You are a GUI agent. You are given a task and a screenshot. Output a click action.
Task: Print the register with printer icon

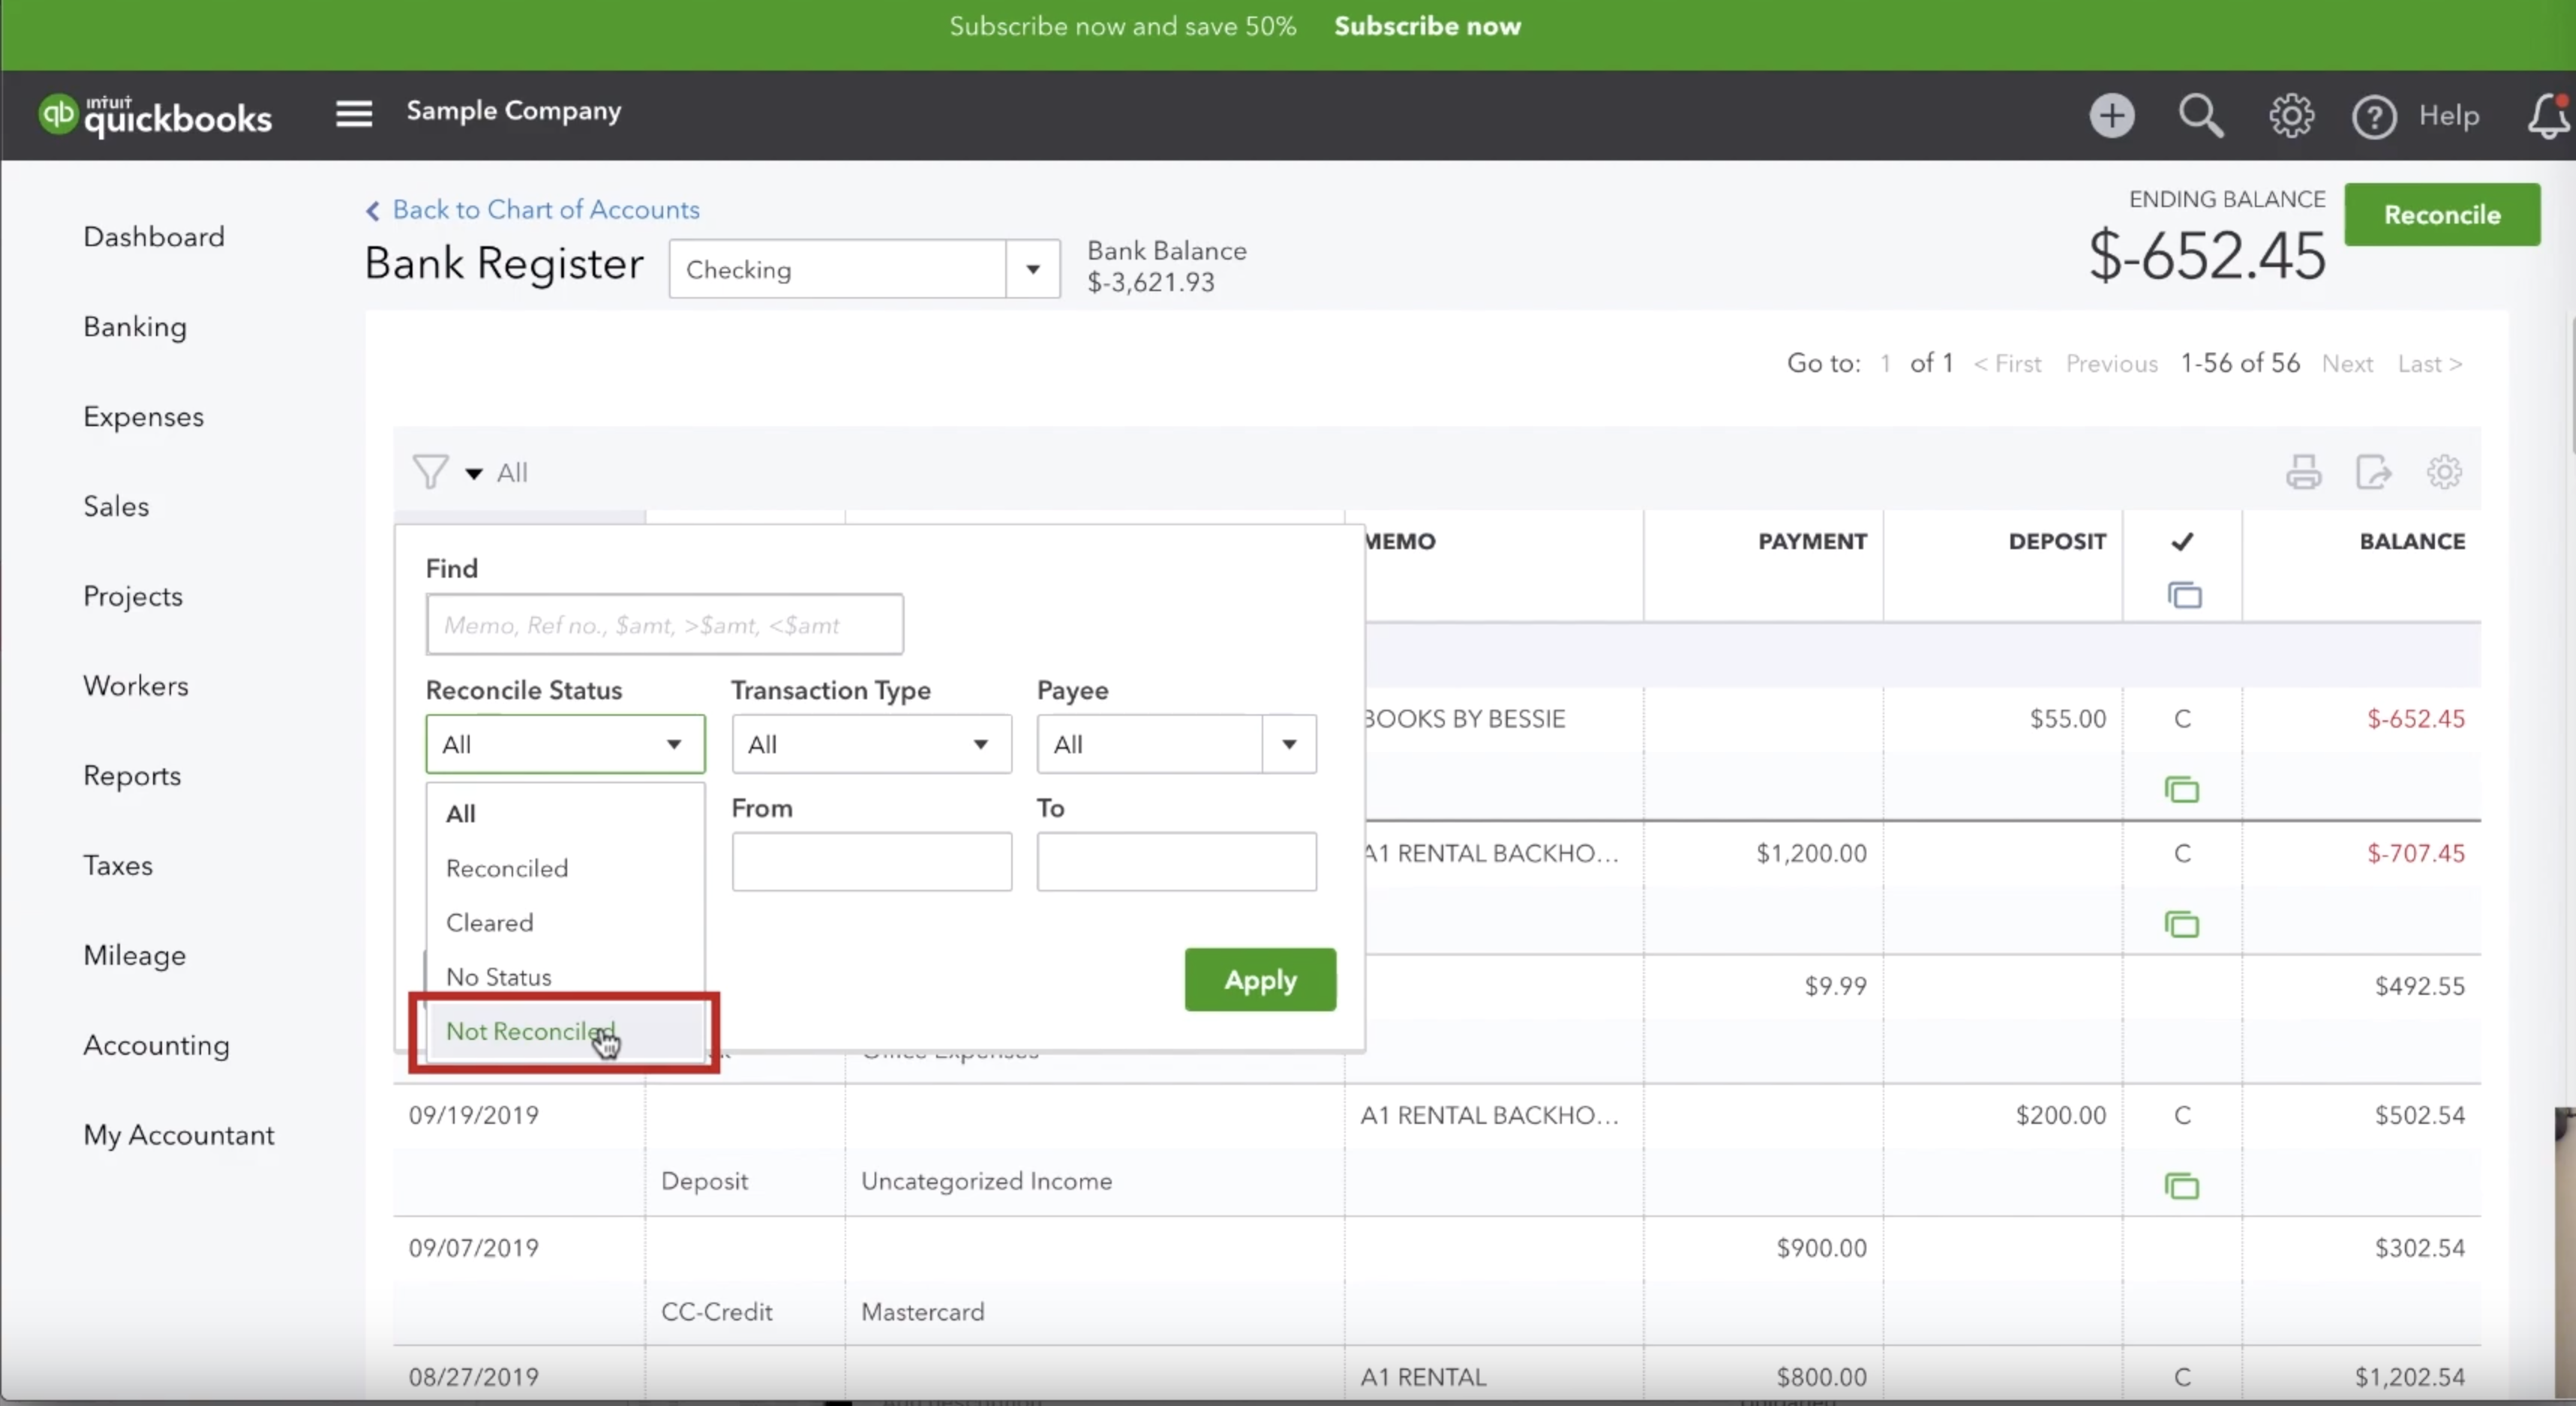click(2303, 472)
